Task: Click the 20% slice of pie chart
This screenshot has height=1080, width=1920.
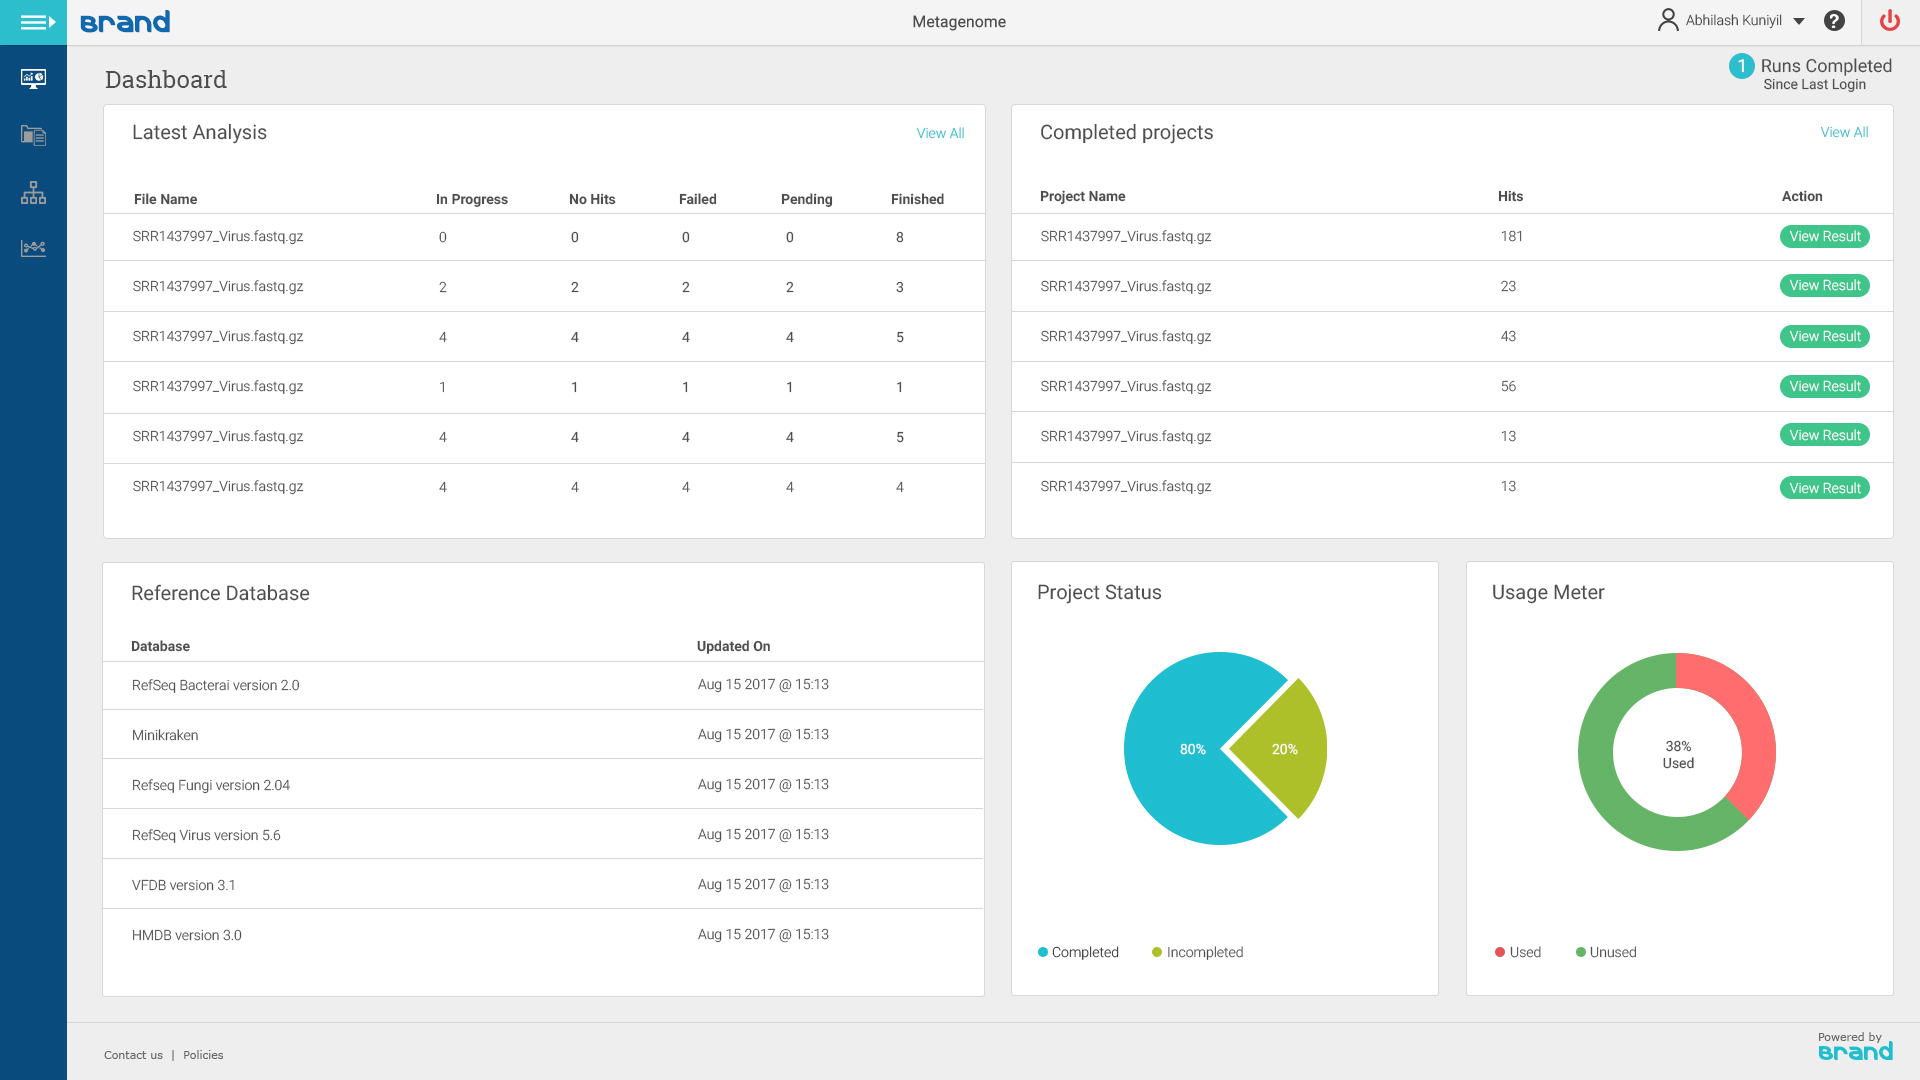Action: click(1285, 749)
